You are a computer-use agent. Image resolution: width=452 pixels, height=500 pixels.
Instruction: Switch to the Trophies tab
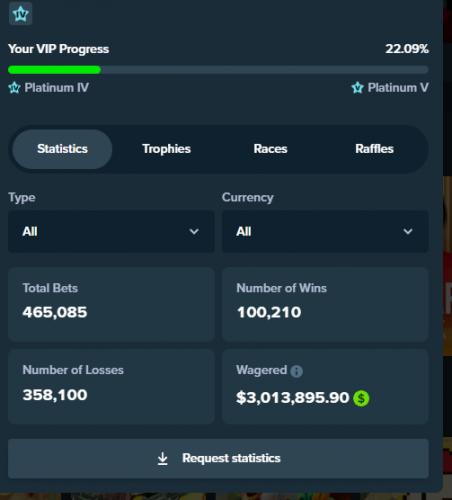[x=166, y=149]
